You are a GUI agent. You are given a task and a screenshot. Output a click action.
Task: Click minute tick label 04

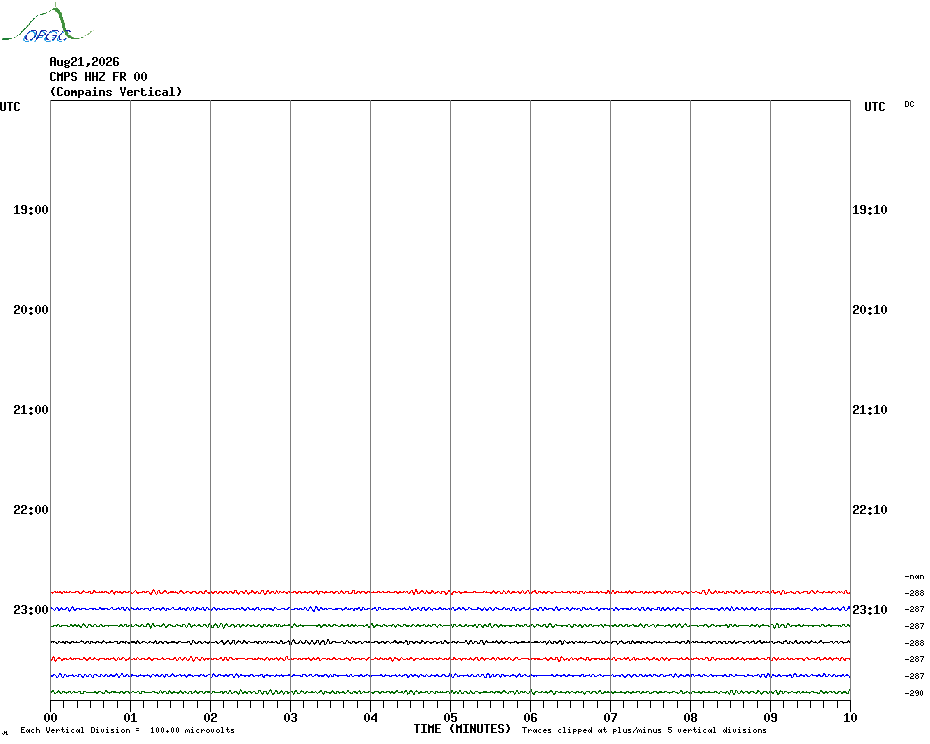click(x=371, y=717)
